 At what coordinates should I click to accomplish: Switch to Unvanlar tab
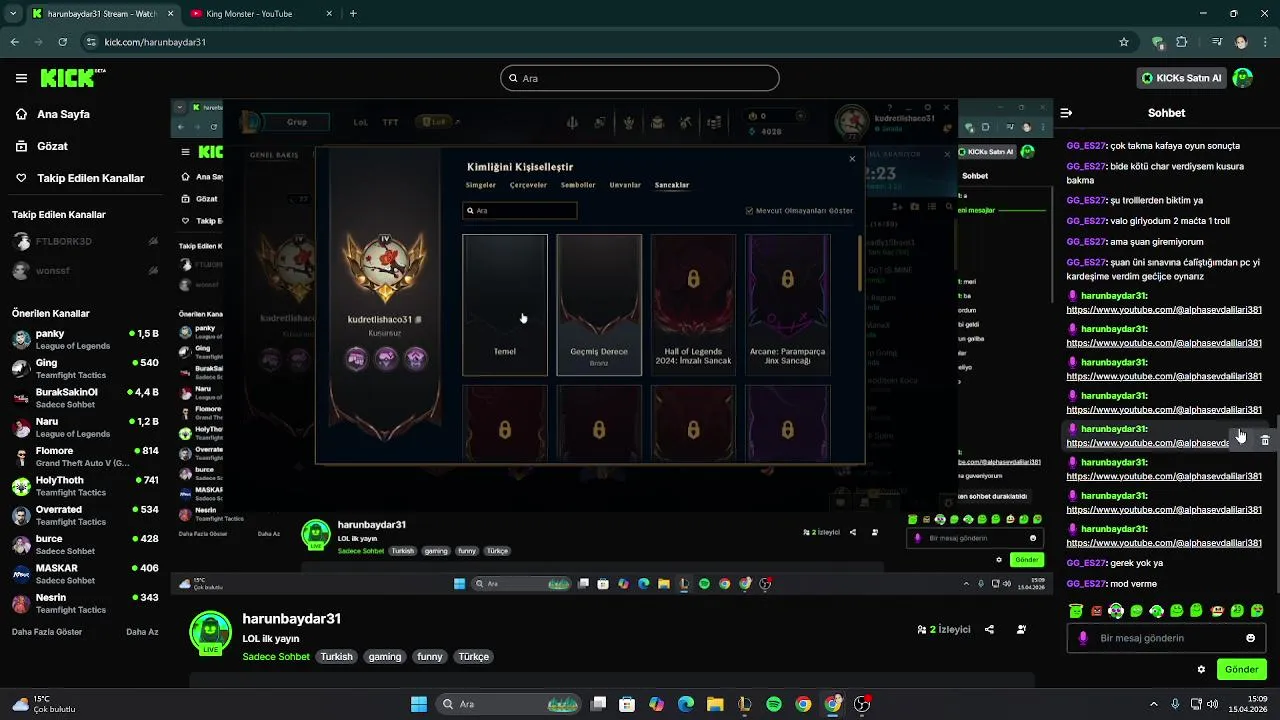tap(626, 185)
